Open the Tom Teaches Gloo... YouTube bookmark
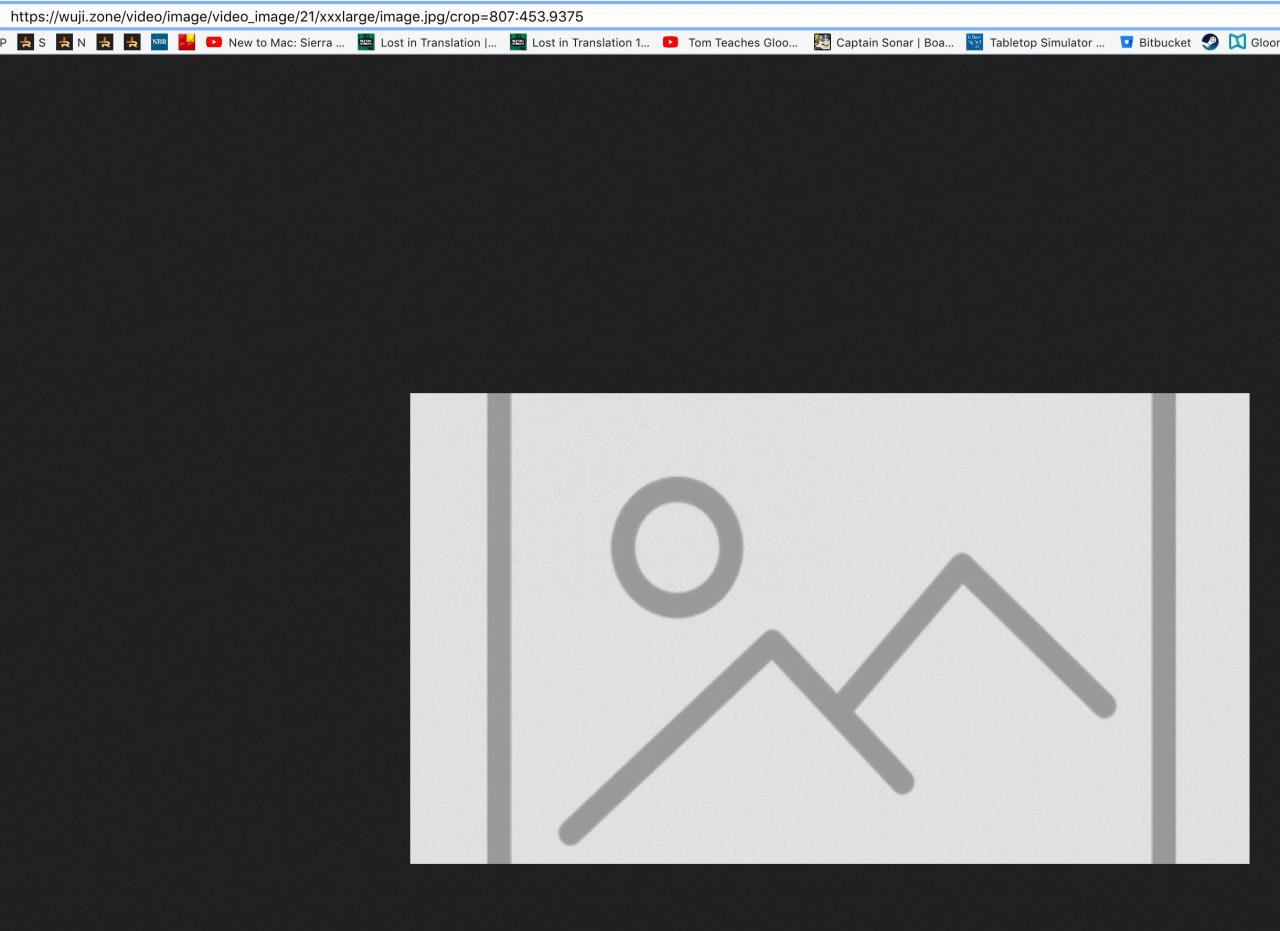The width and height of the screenshot is (1280, 931). [732, 42]
